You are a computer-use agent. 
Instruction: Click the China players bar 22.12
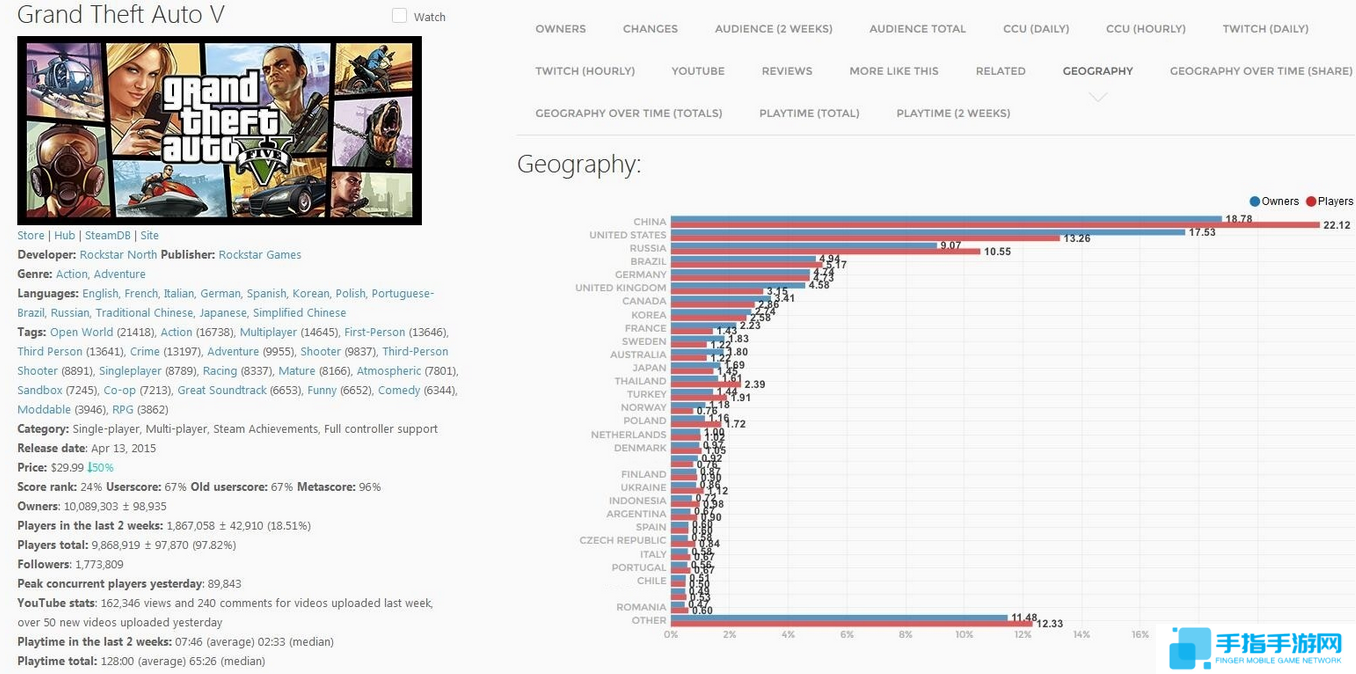click(995, 225)
